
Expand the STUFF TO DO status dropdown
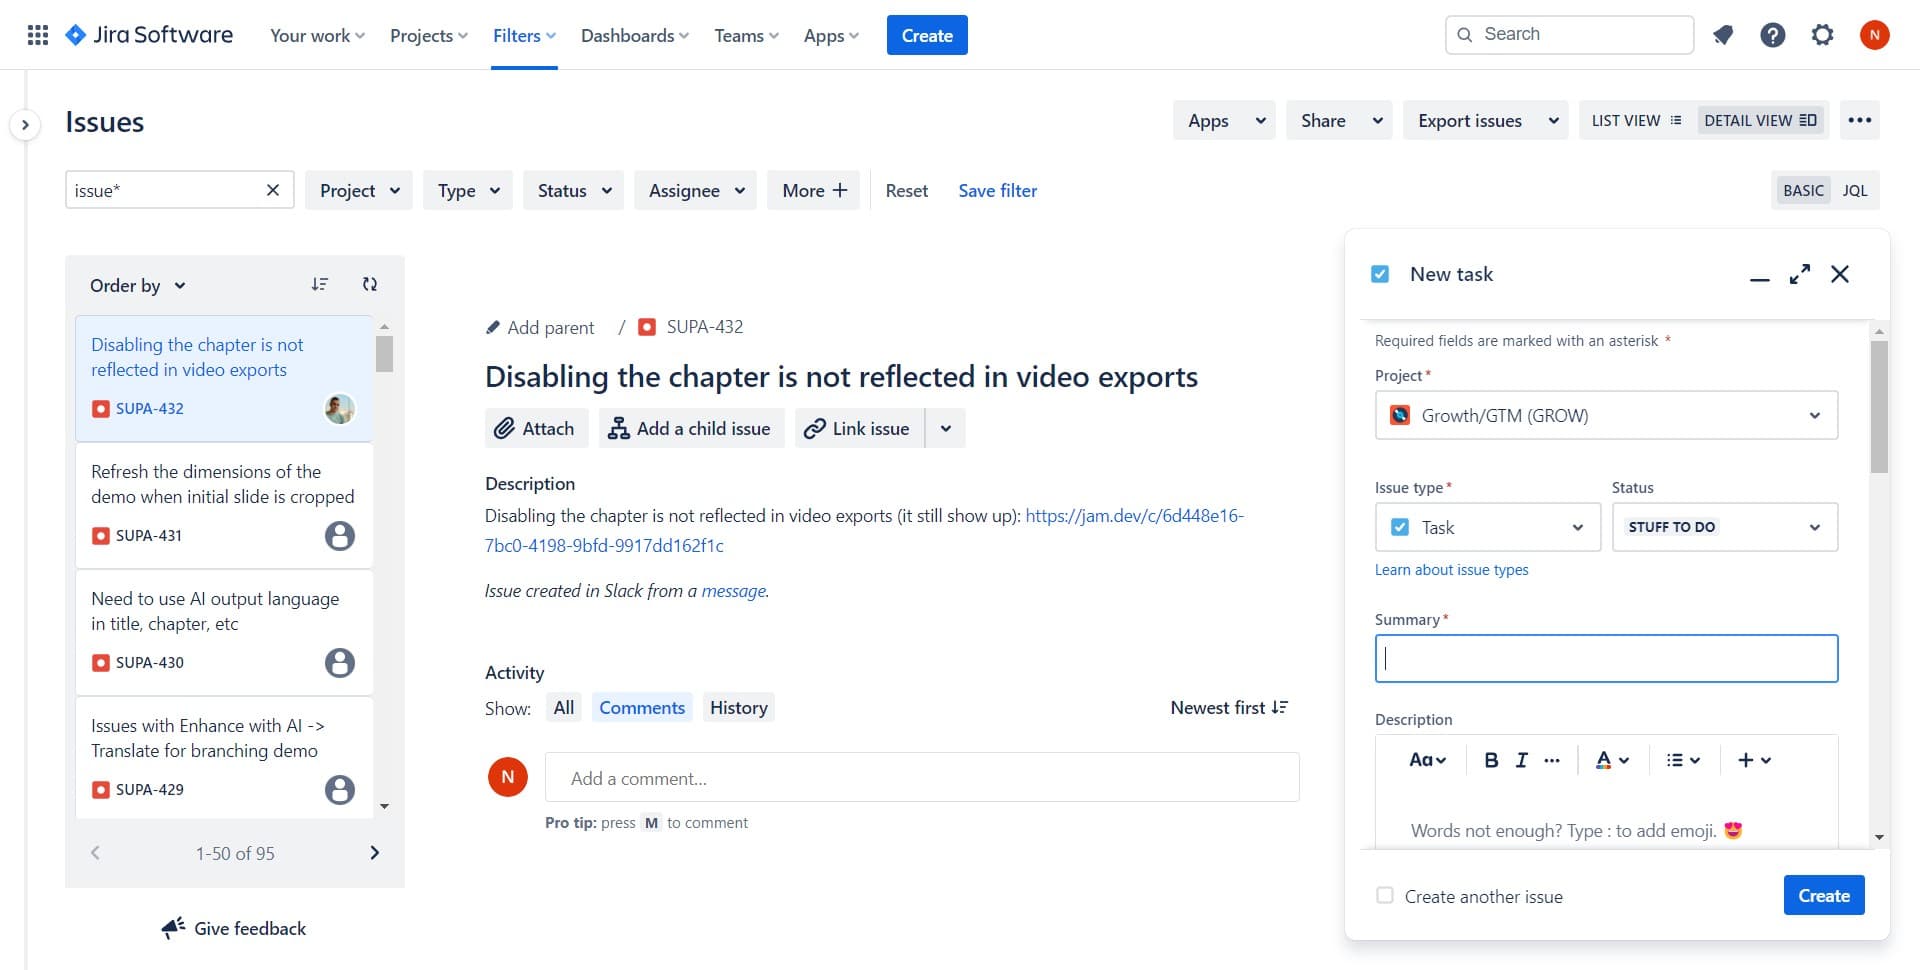1724,528
